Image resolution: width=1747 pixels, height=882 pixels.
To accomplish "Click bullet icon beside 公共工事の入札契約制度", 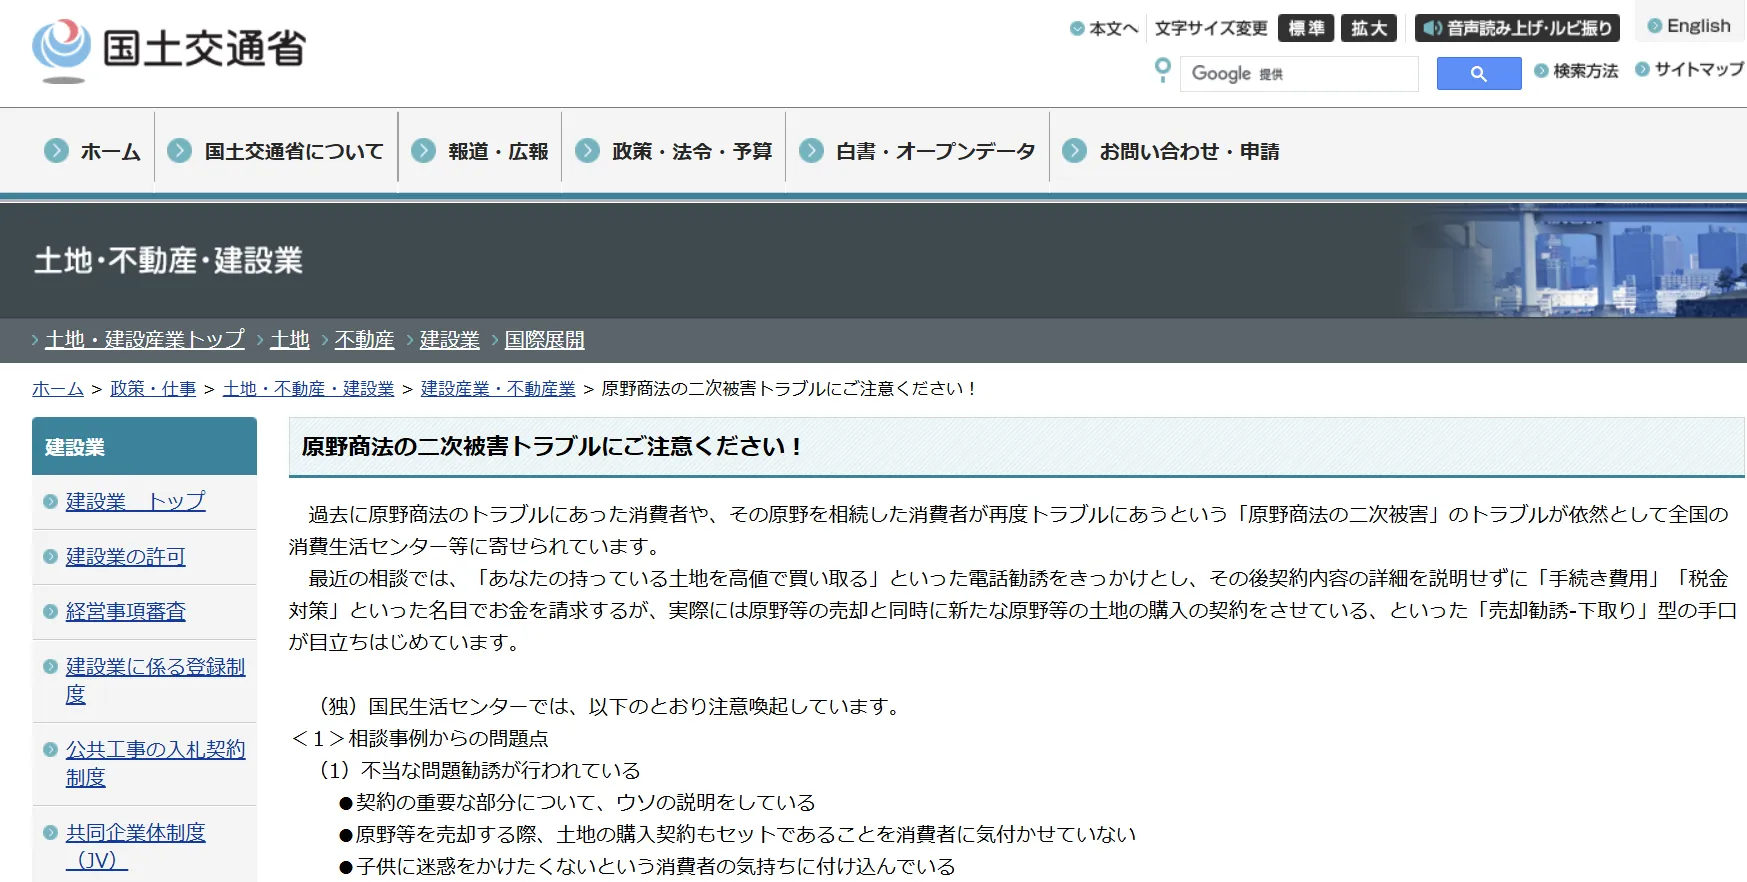I will pyautogui.click(x=50, y=750).
